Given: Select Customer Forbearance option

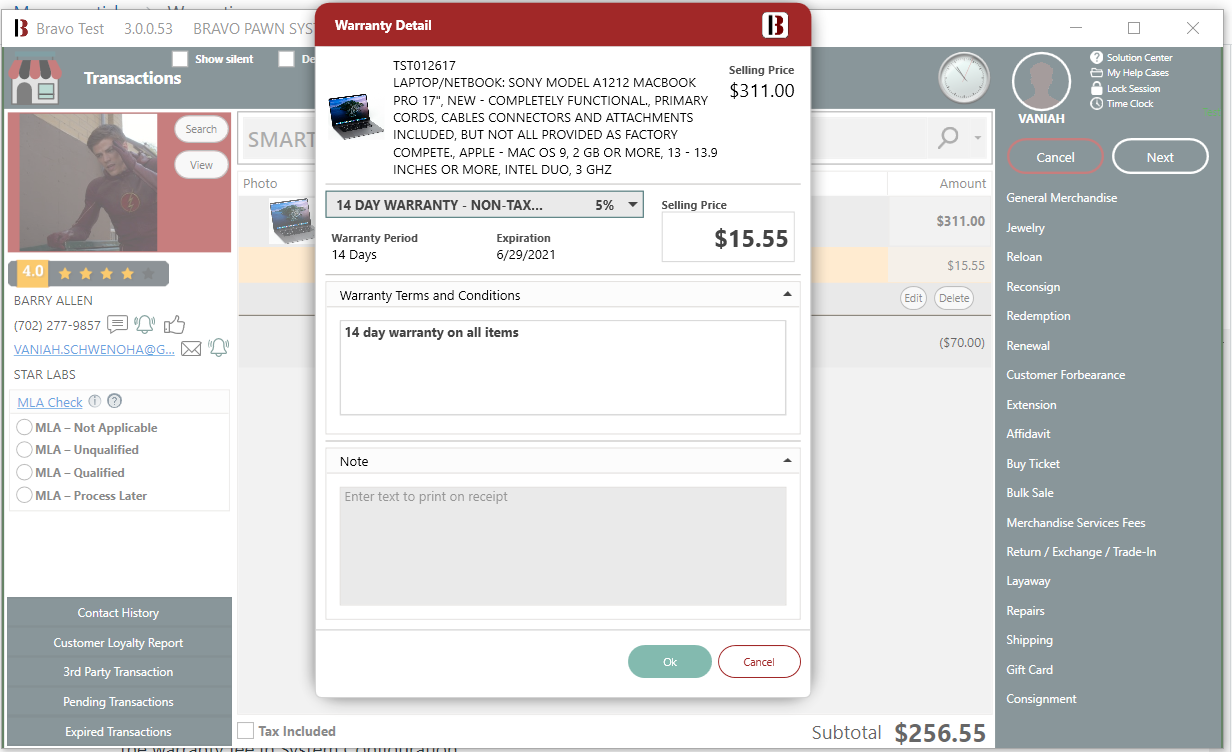Looking at the screenshot, I should pos(1065,375).
